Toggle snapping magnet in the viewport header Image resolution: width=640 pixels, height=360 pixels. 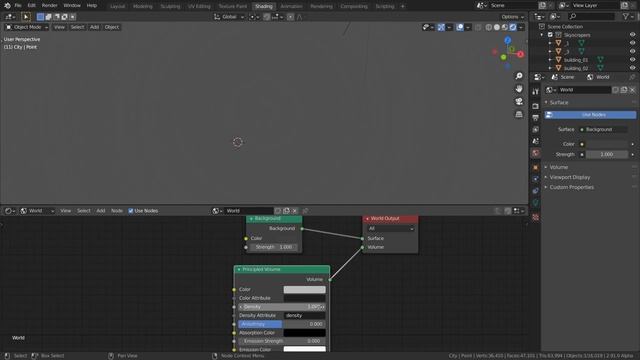267,17
